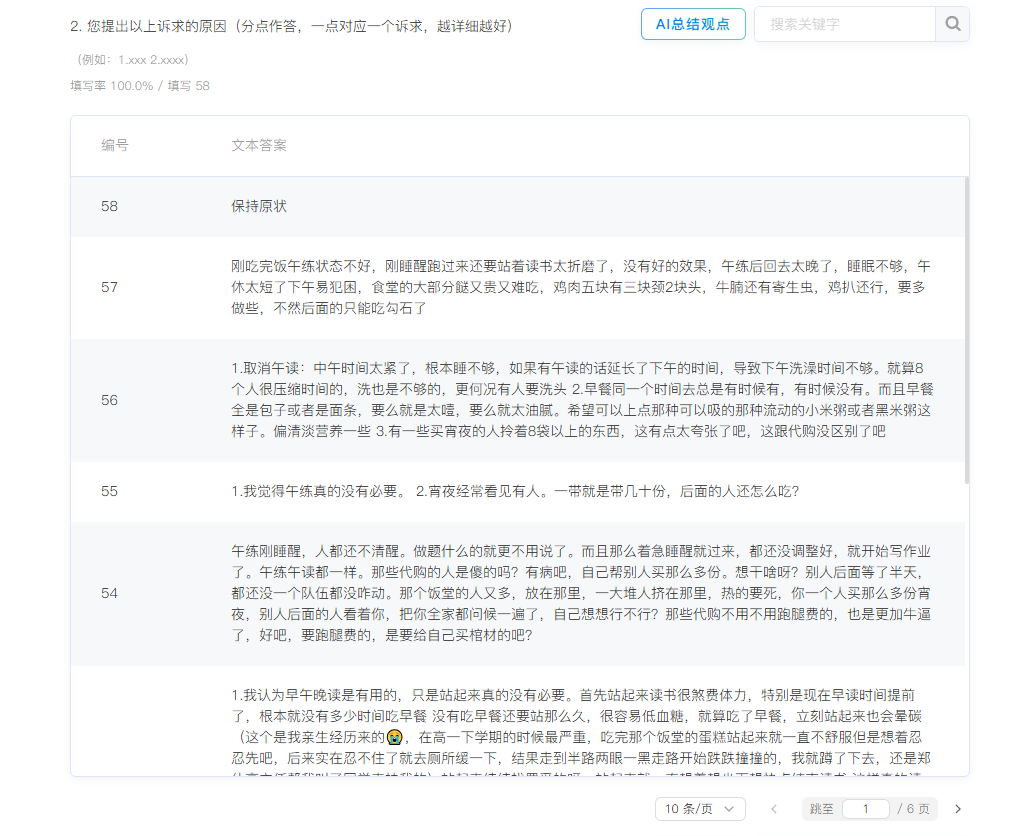Click answer beginning 1.取消午读
This screenshot has width=1010, height=836.
[582, 400]
